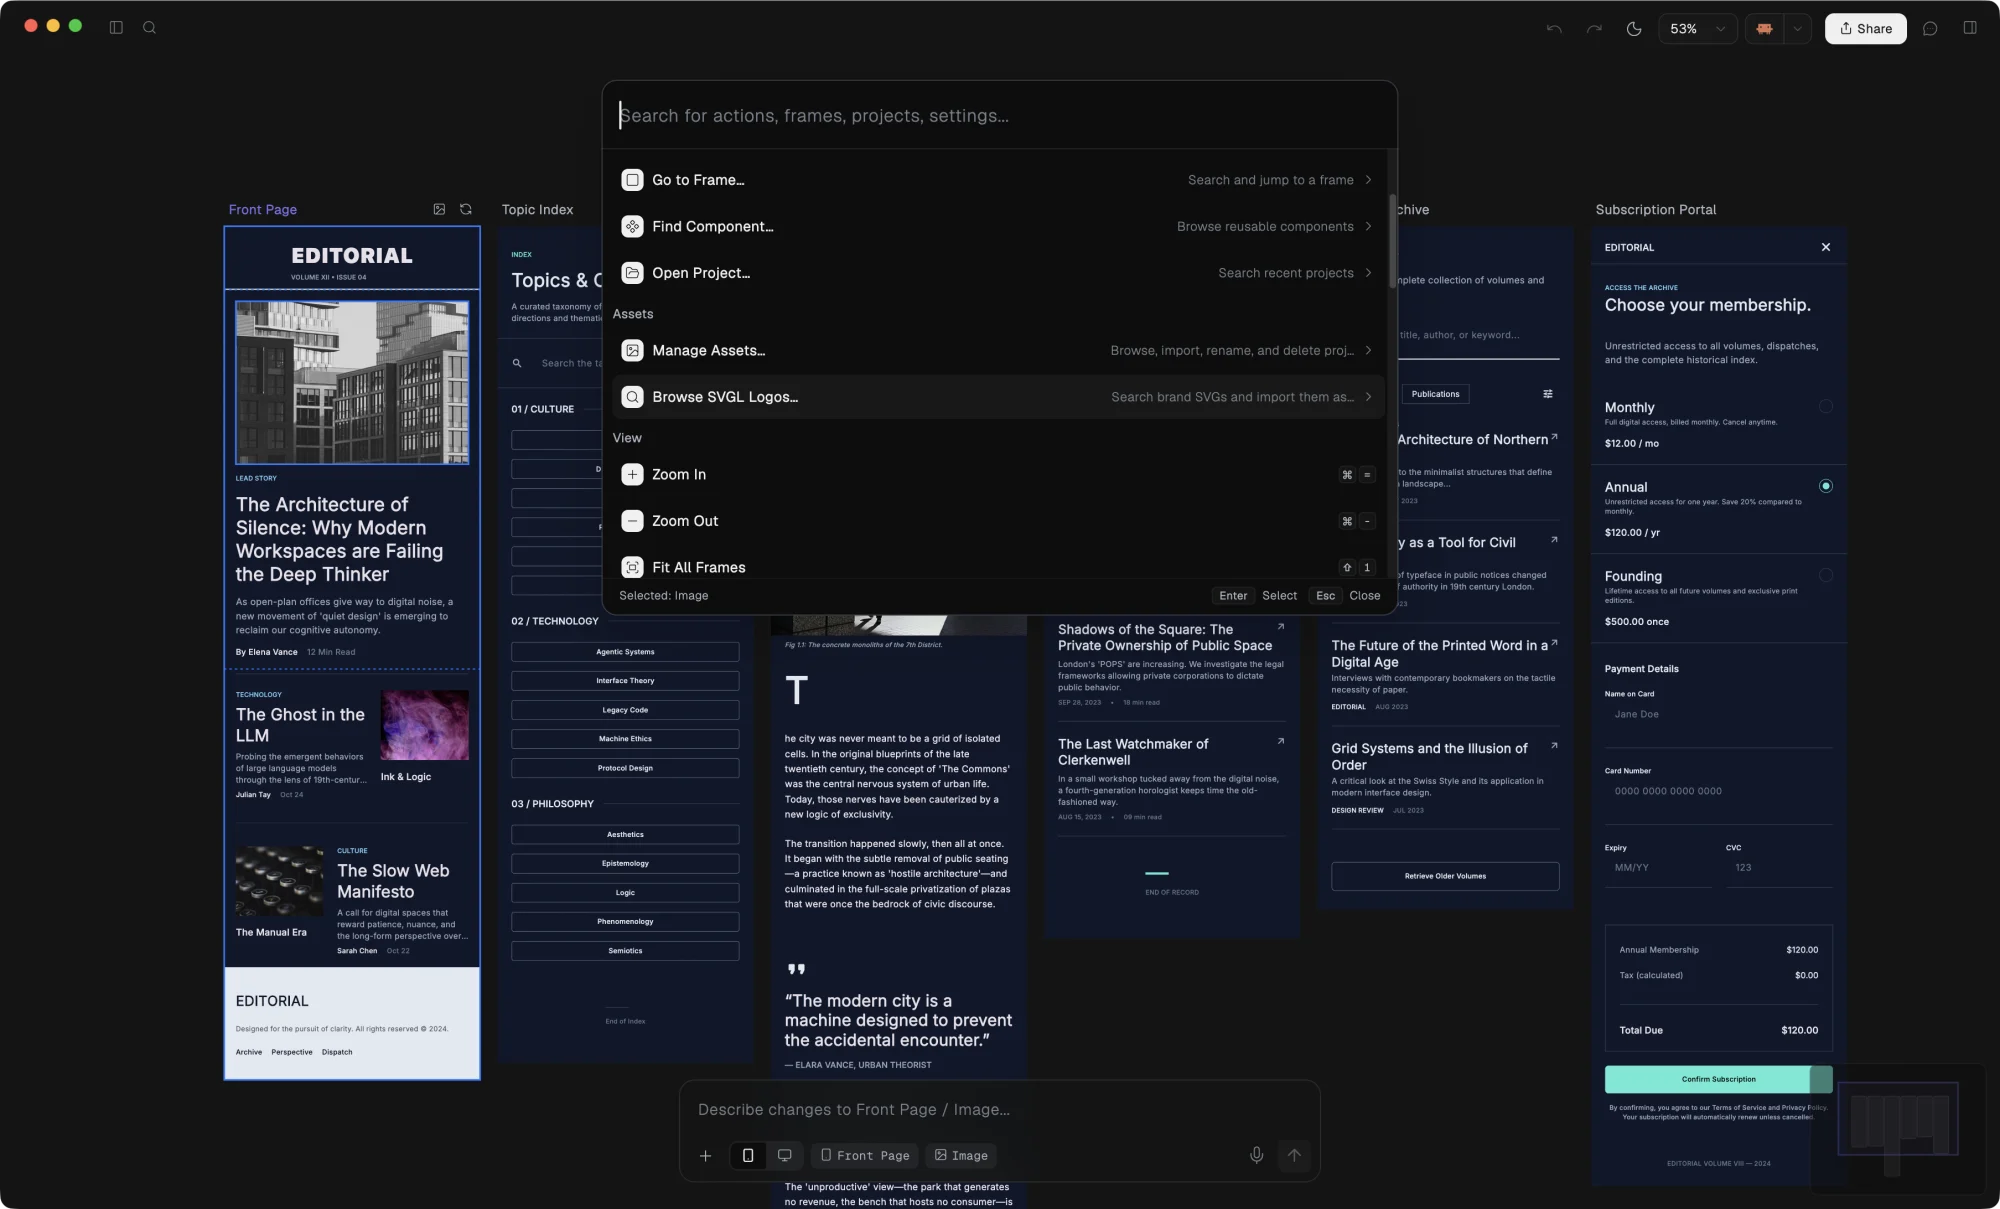This screenshot has height=1209, width=2000.
Task: Expand the Browse SVGL Logos chevron arrow
Action: click(1368, 397)
